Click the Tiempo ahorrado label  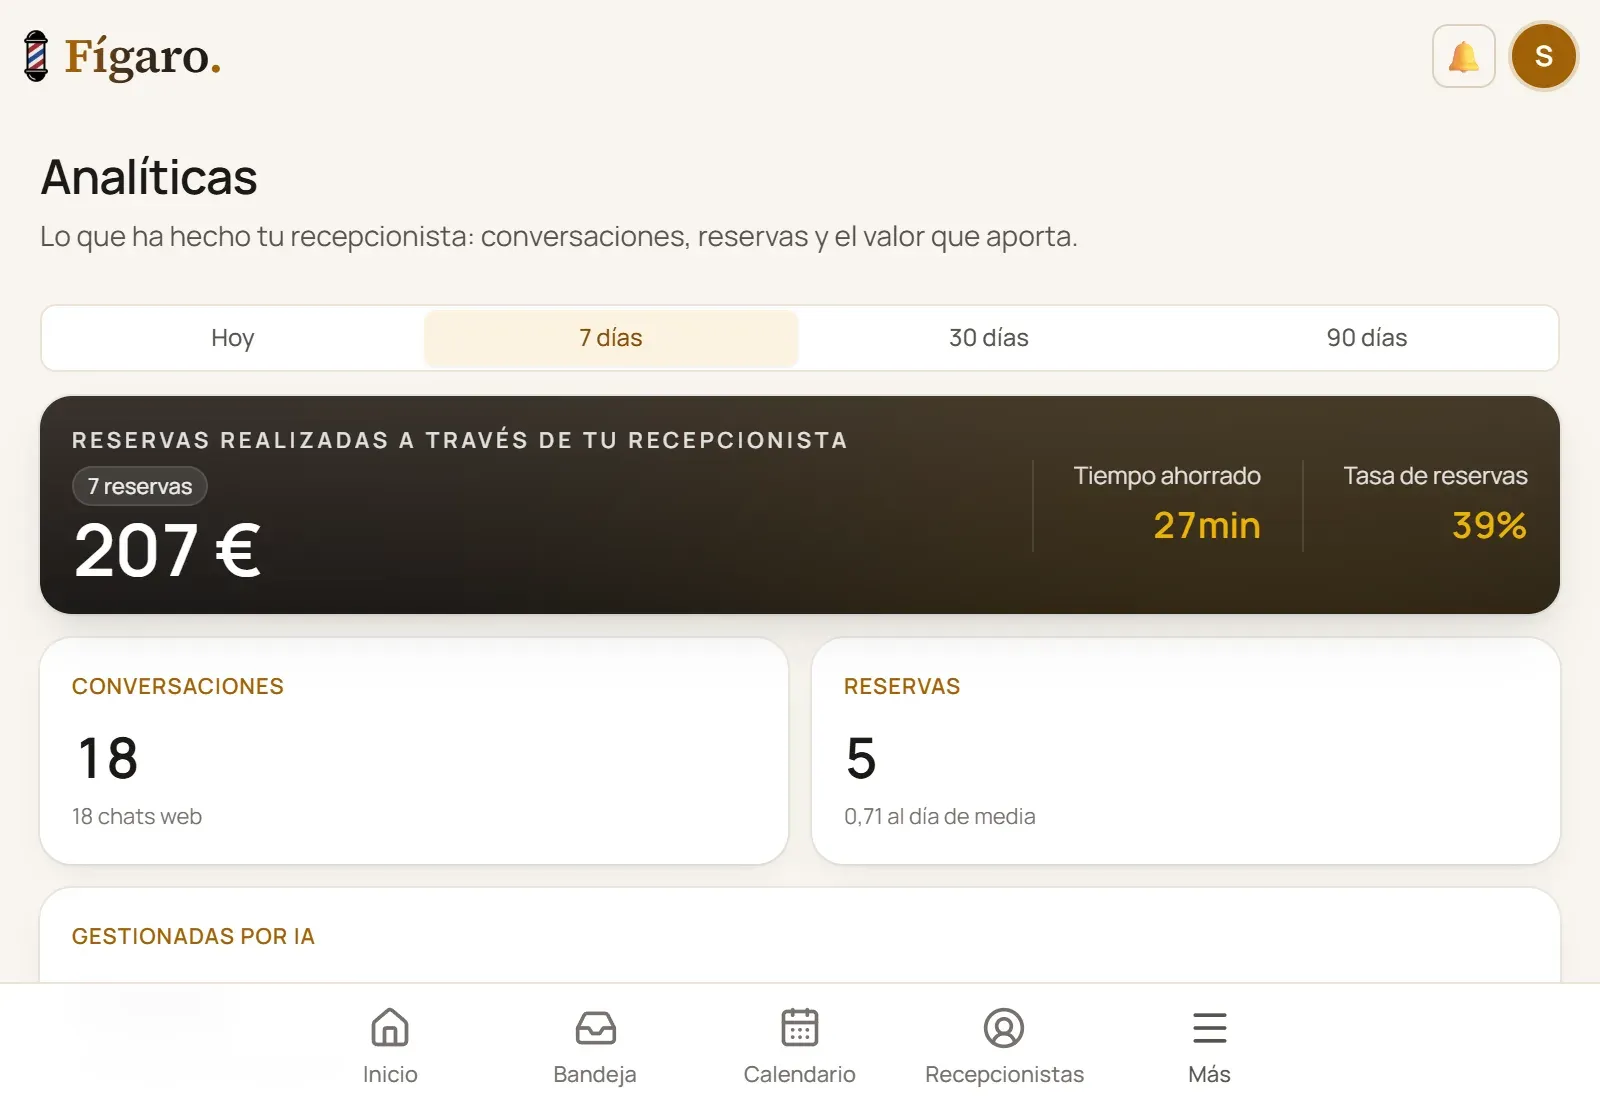coord(1167,475)
